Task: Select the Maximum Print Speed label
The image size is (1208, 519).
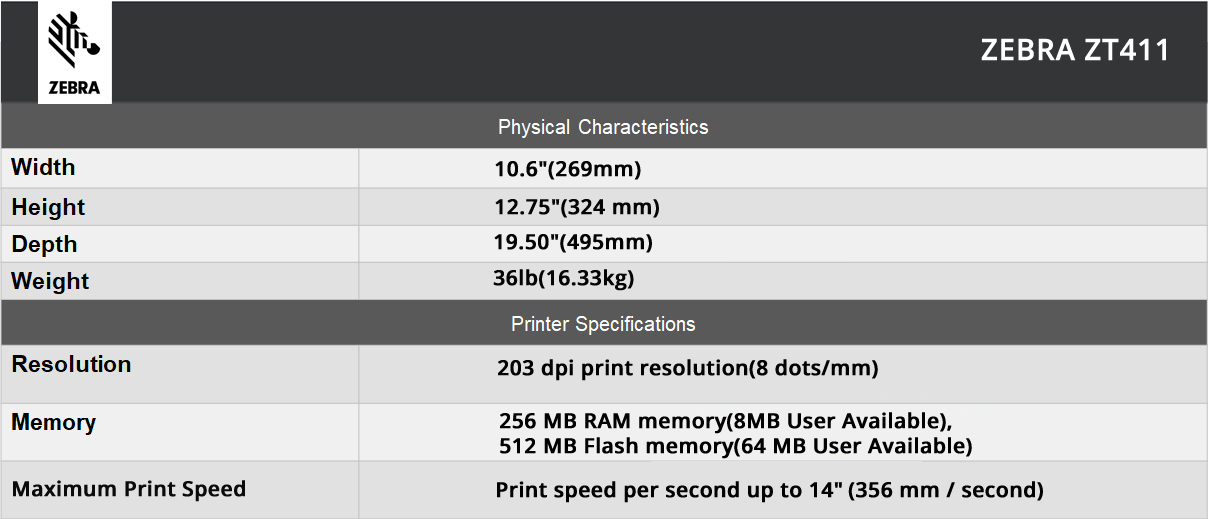Action: point(128,489)
